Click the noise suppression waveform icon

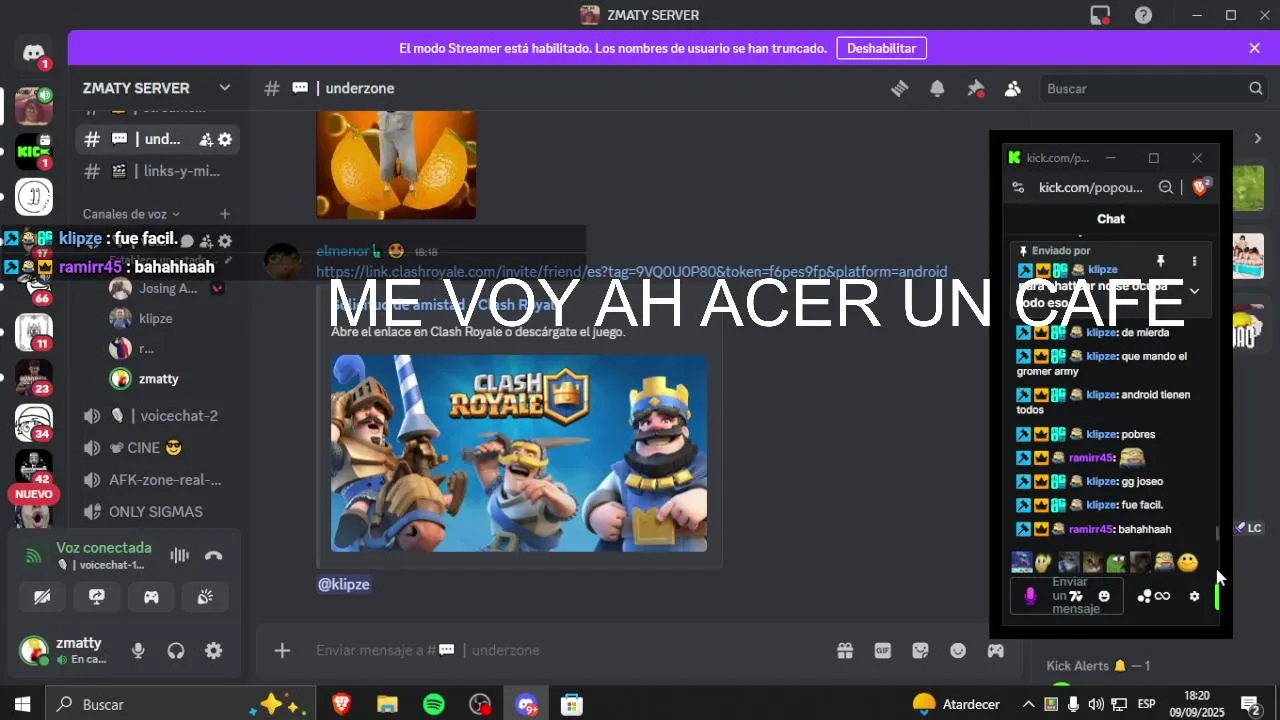pyautogui.click(x=180, y=556)
